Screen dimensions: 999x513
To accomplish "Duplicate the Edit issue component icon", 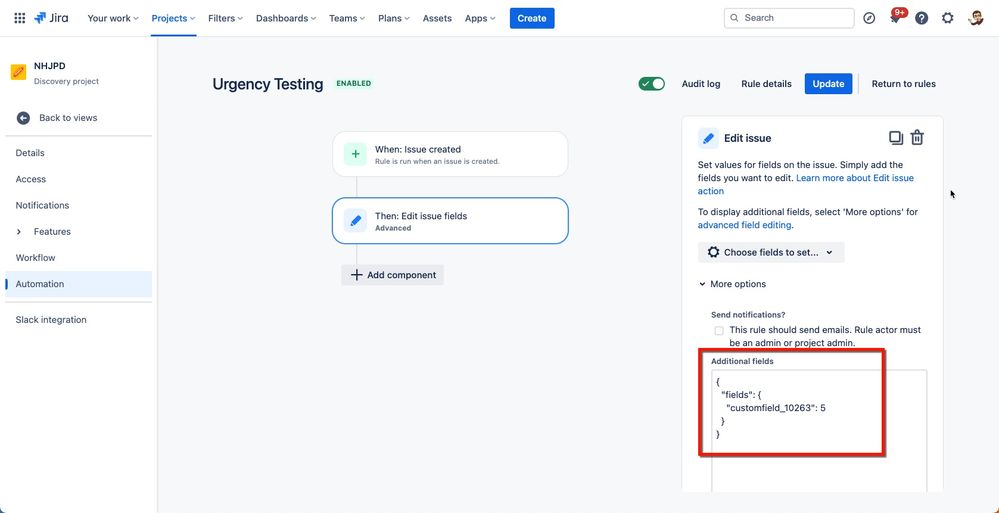I will (896, 138).
